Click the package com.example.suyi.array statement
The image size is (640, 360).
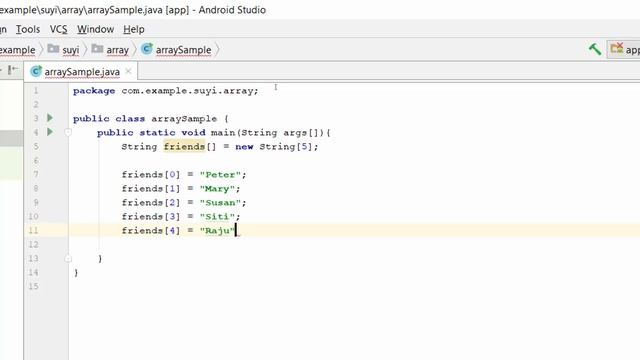click(x=166, y=91)
